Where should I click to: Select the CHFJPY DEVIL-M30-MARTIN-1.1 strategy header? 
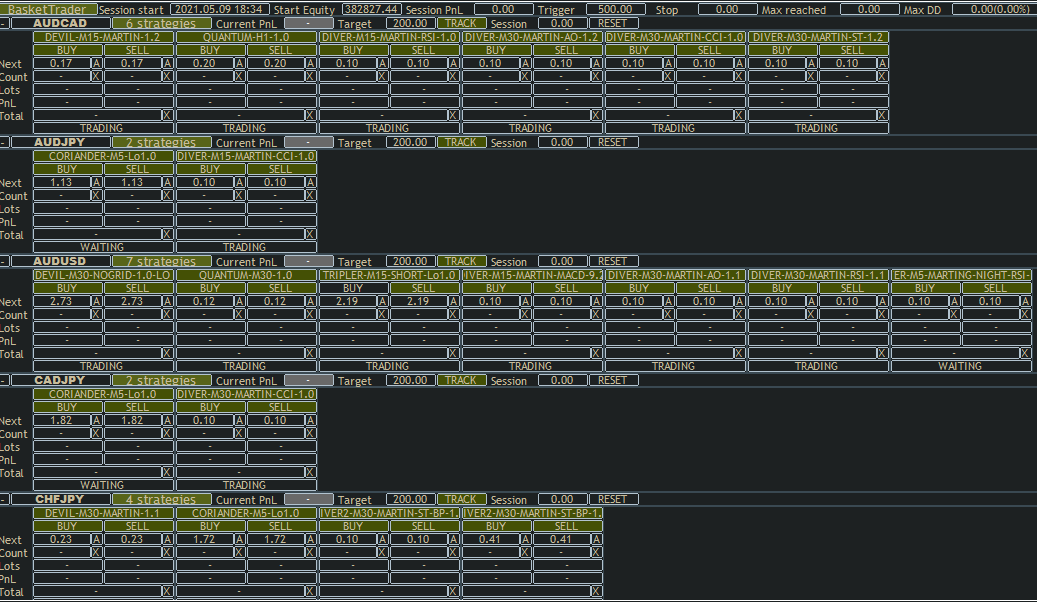(103, 513)
